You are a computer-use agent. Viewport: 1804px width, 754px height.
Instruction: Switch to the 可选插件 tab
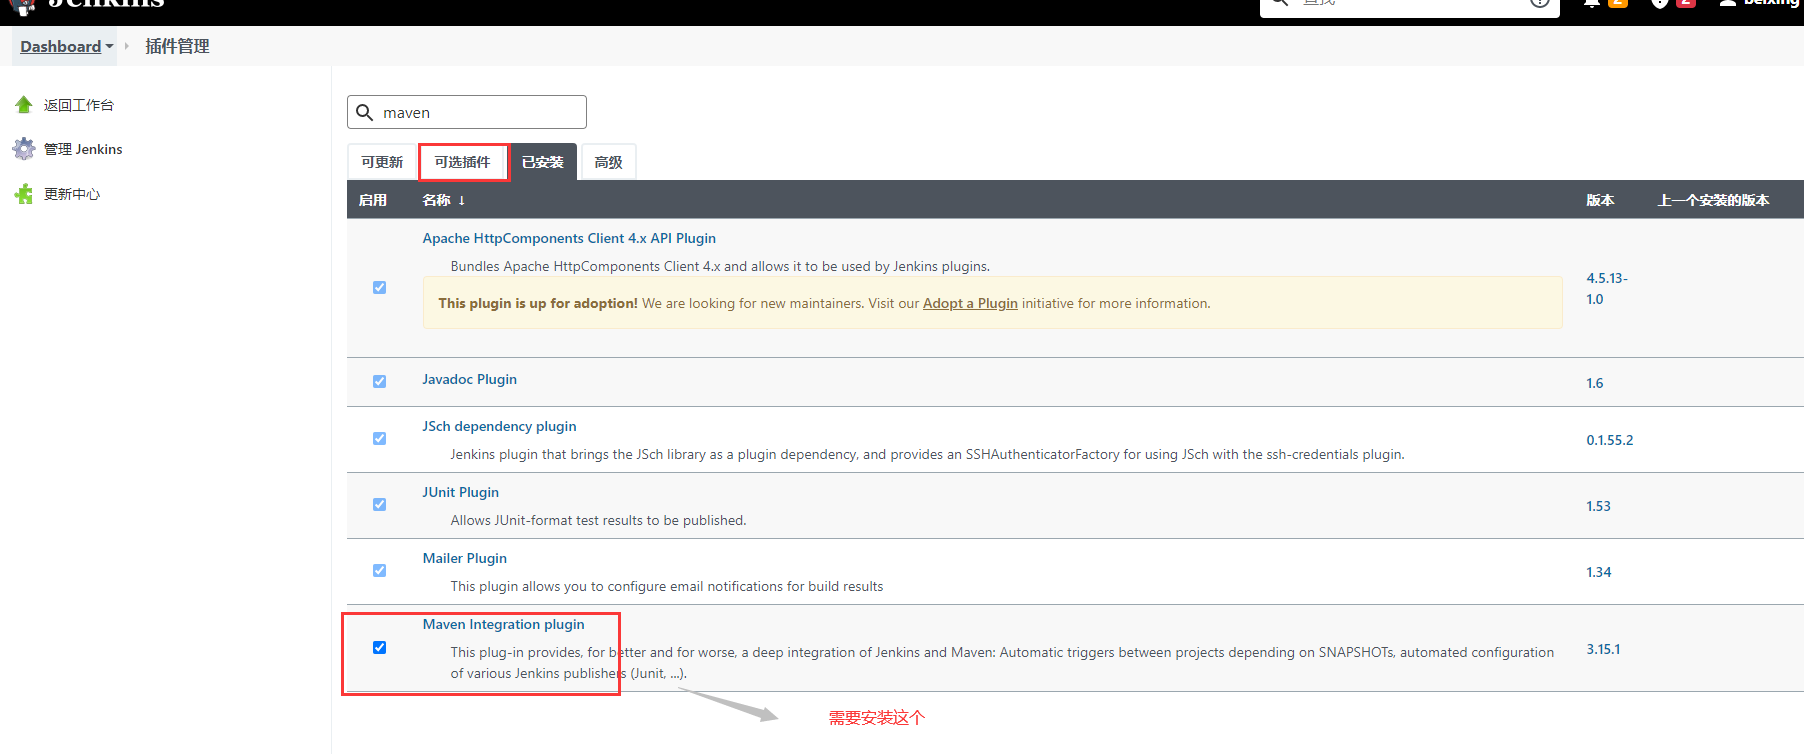coord(462,162)
